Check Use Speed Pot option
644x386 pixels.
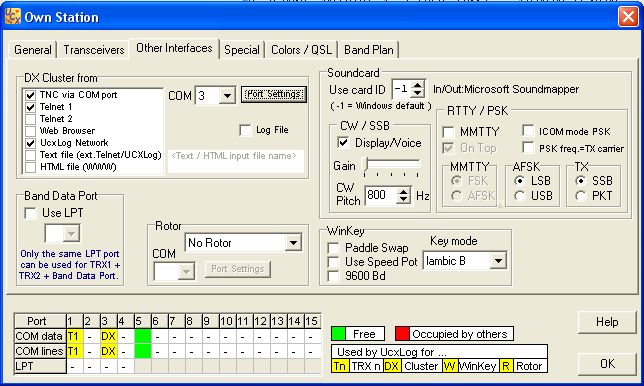click(x=333, y=262)
